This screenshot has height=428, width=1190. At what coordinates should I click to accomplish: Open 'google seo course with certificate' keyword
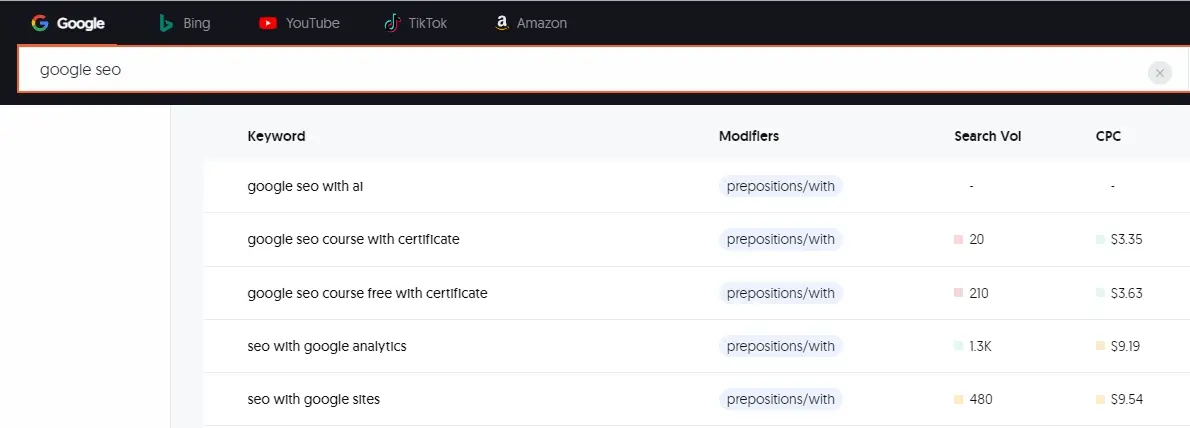[x=353, y=239]
